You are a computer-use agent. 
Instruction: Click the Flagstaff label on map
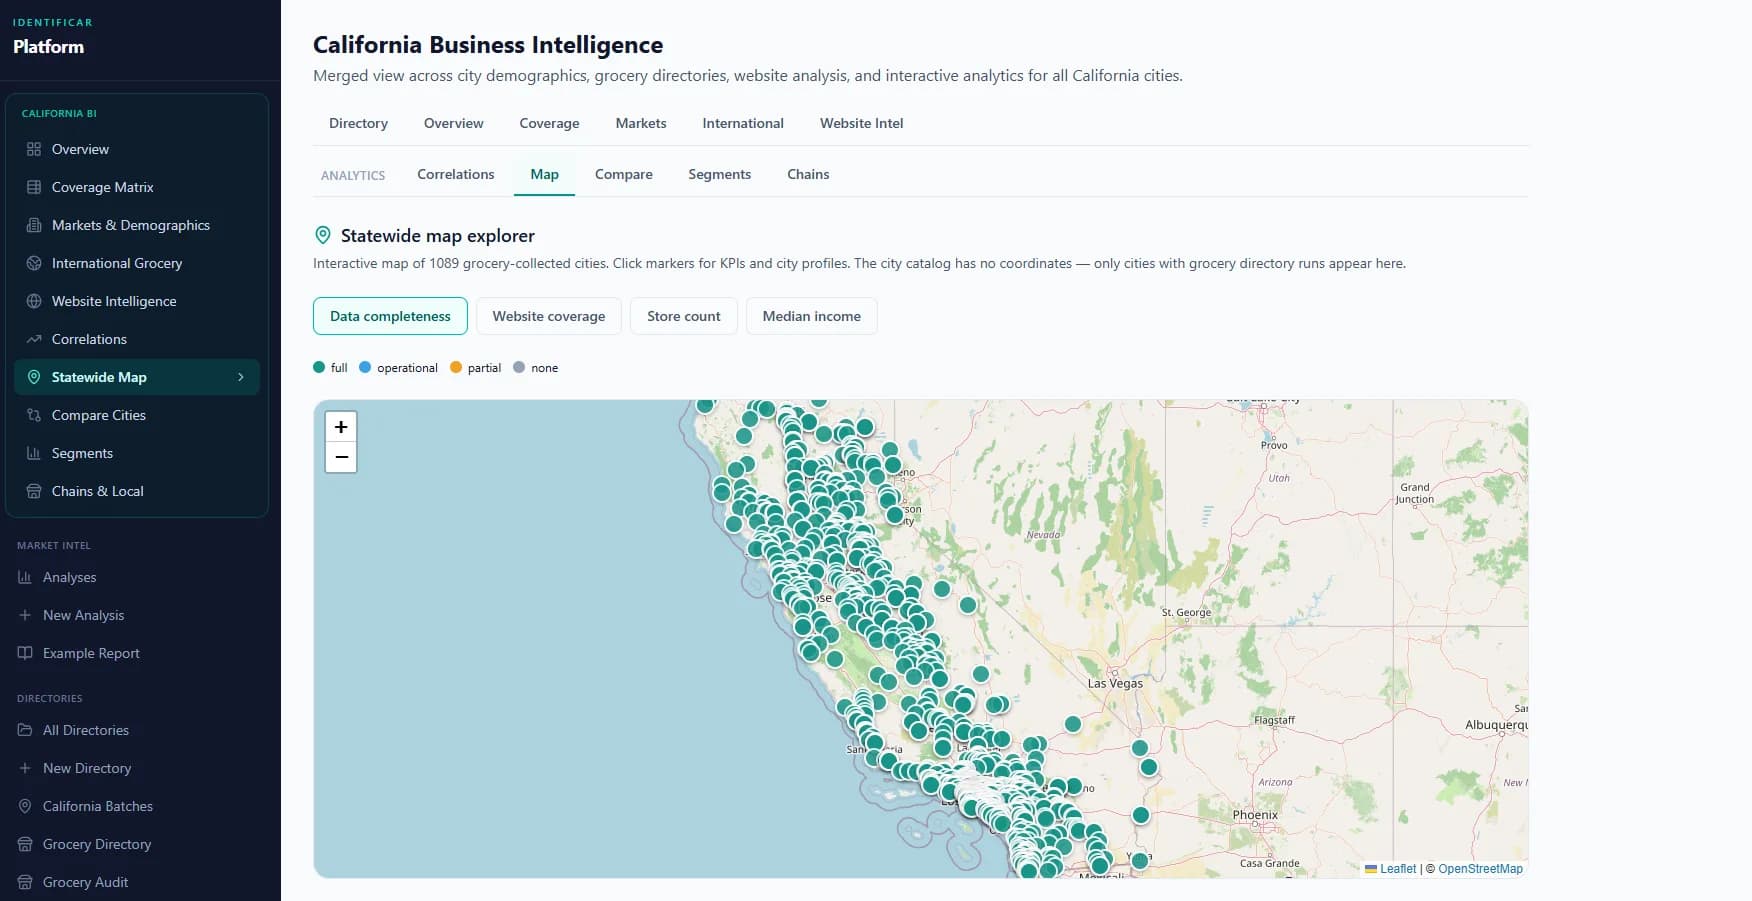pos(1274,720)
